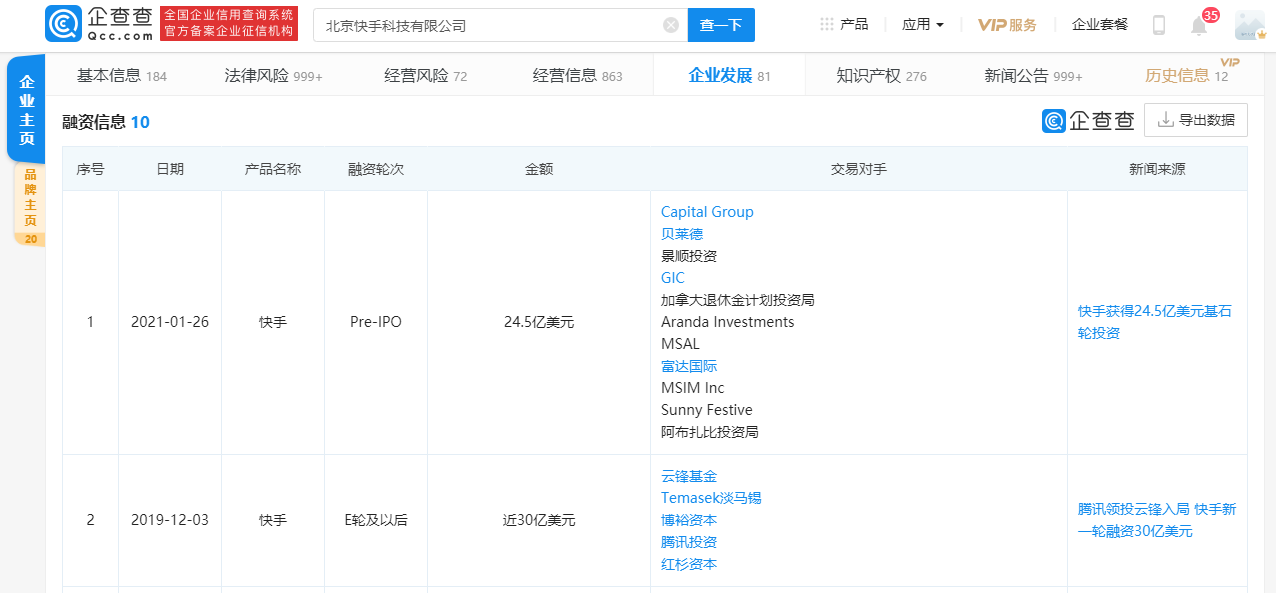Open 企业套餐 link
Viewport: 1276px width, 593px height.
coord(1100,25)
